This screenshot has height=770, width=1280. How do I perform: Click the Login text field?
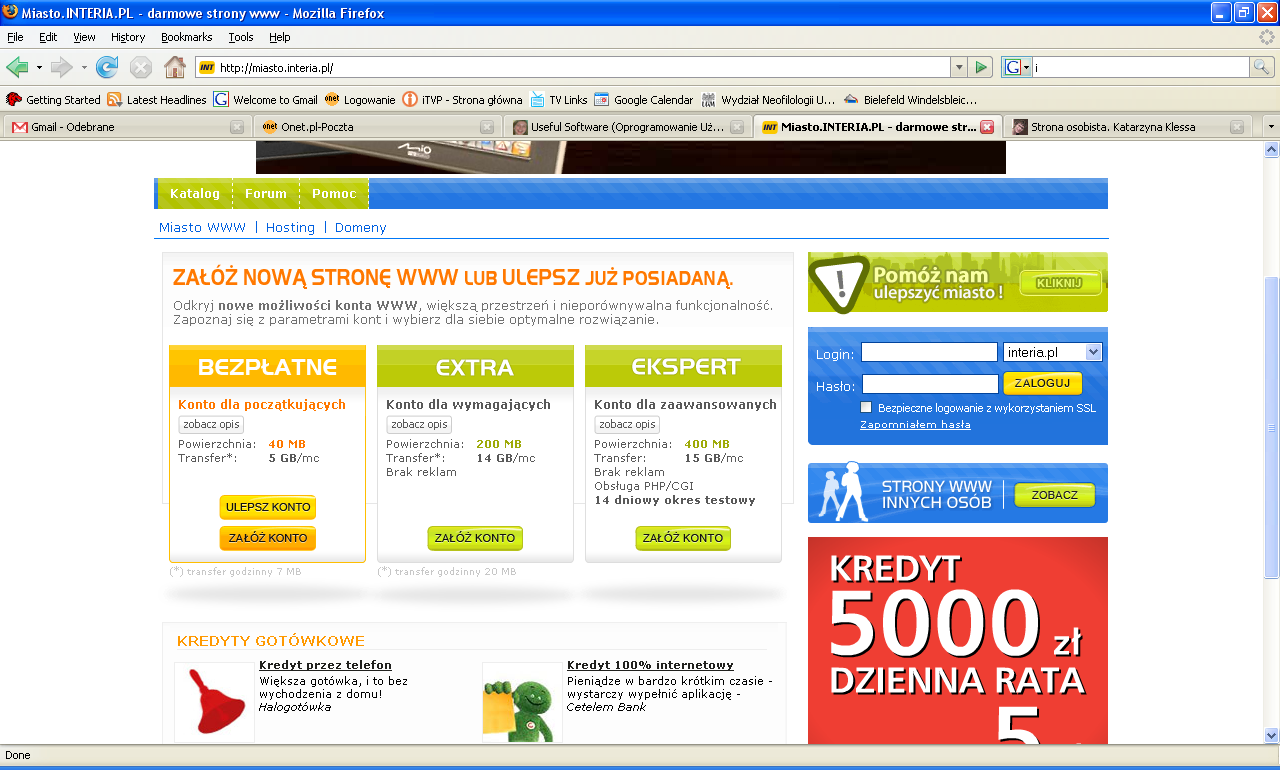coord(929,352)
